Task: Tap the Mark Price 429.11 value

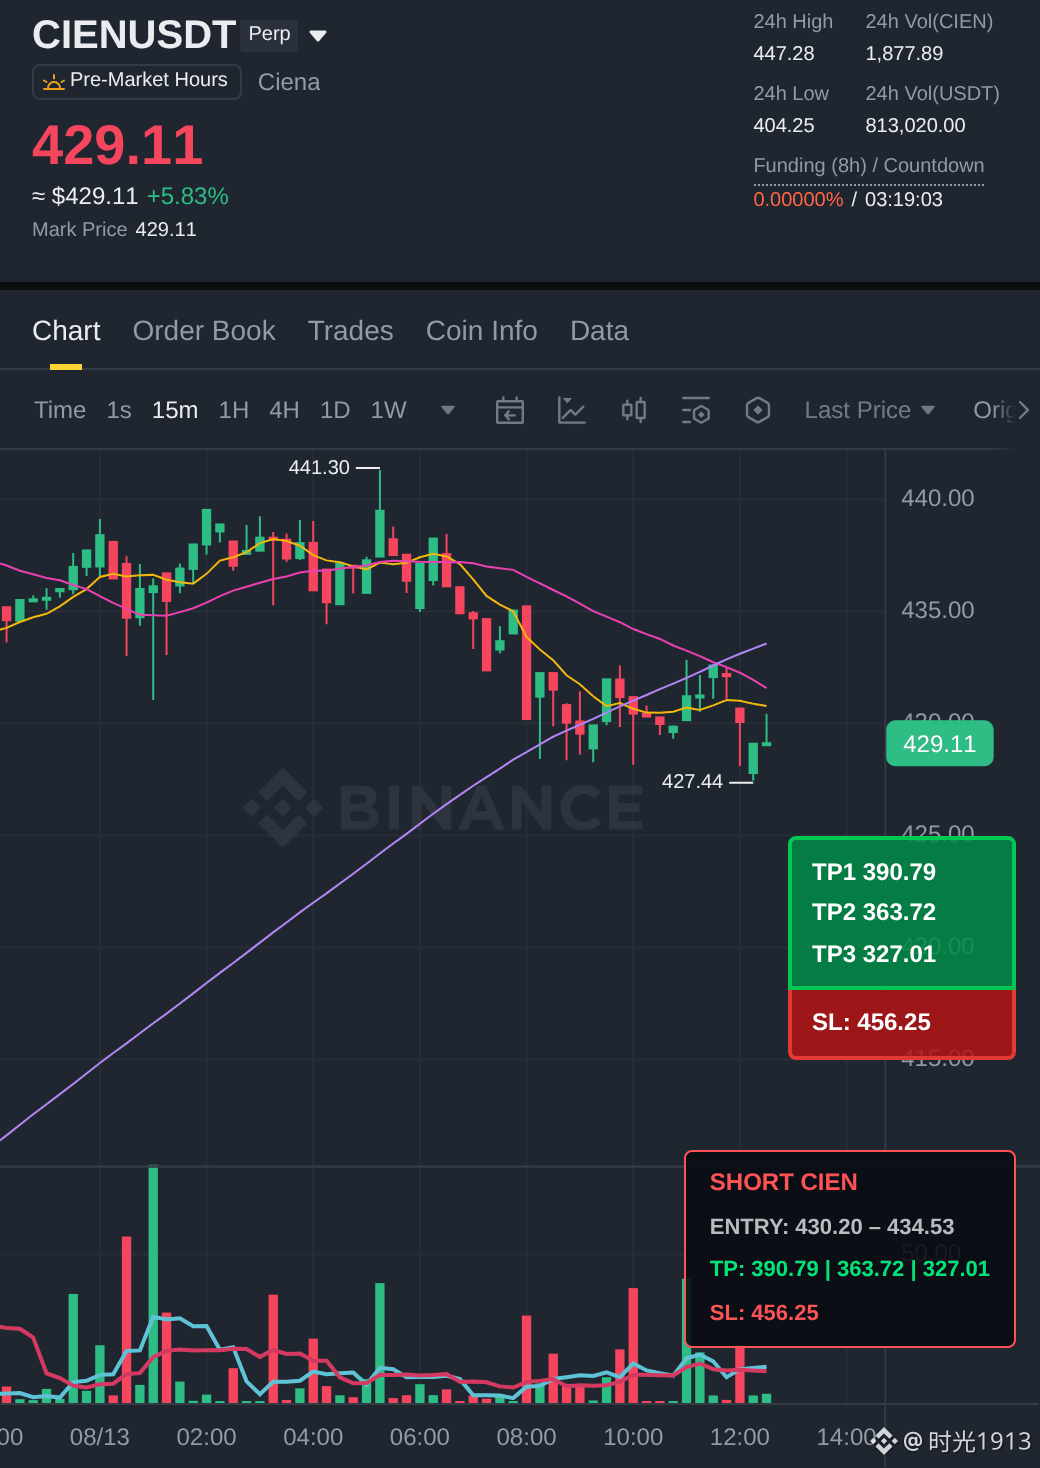Action: (x=166, y=230)
